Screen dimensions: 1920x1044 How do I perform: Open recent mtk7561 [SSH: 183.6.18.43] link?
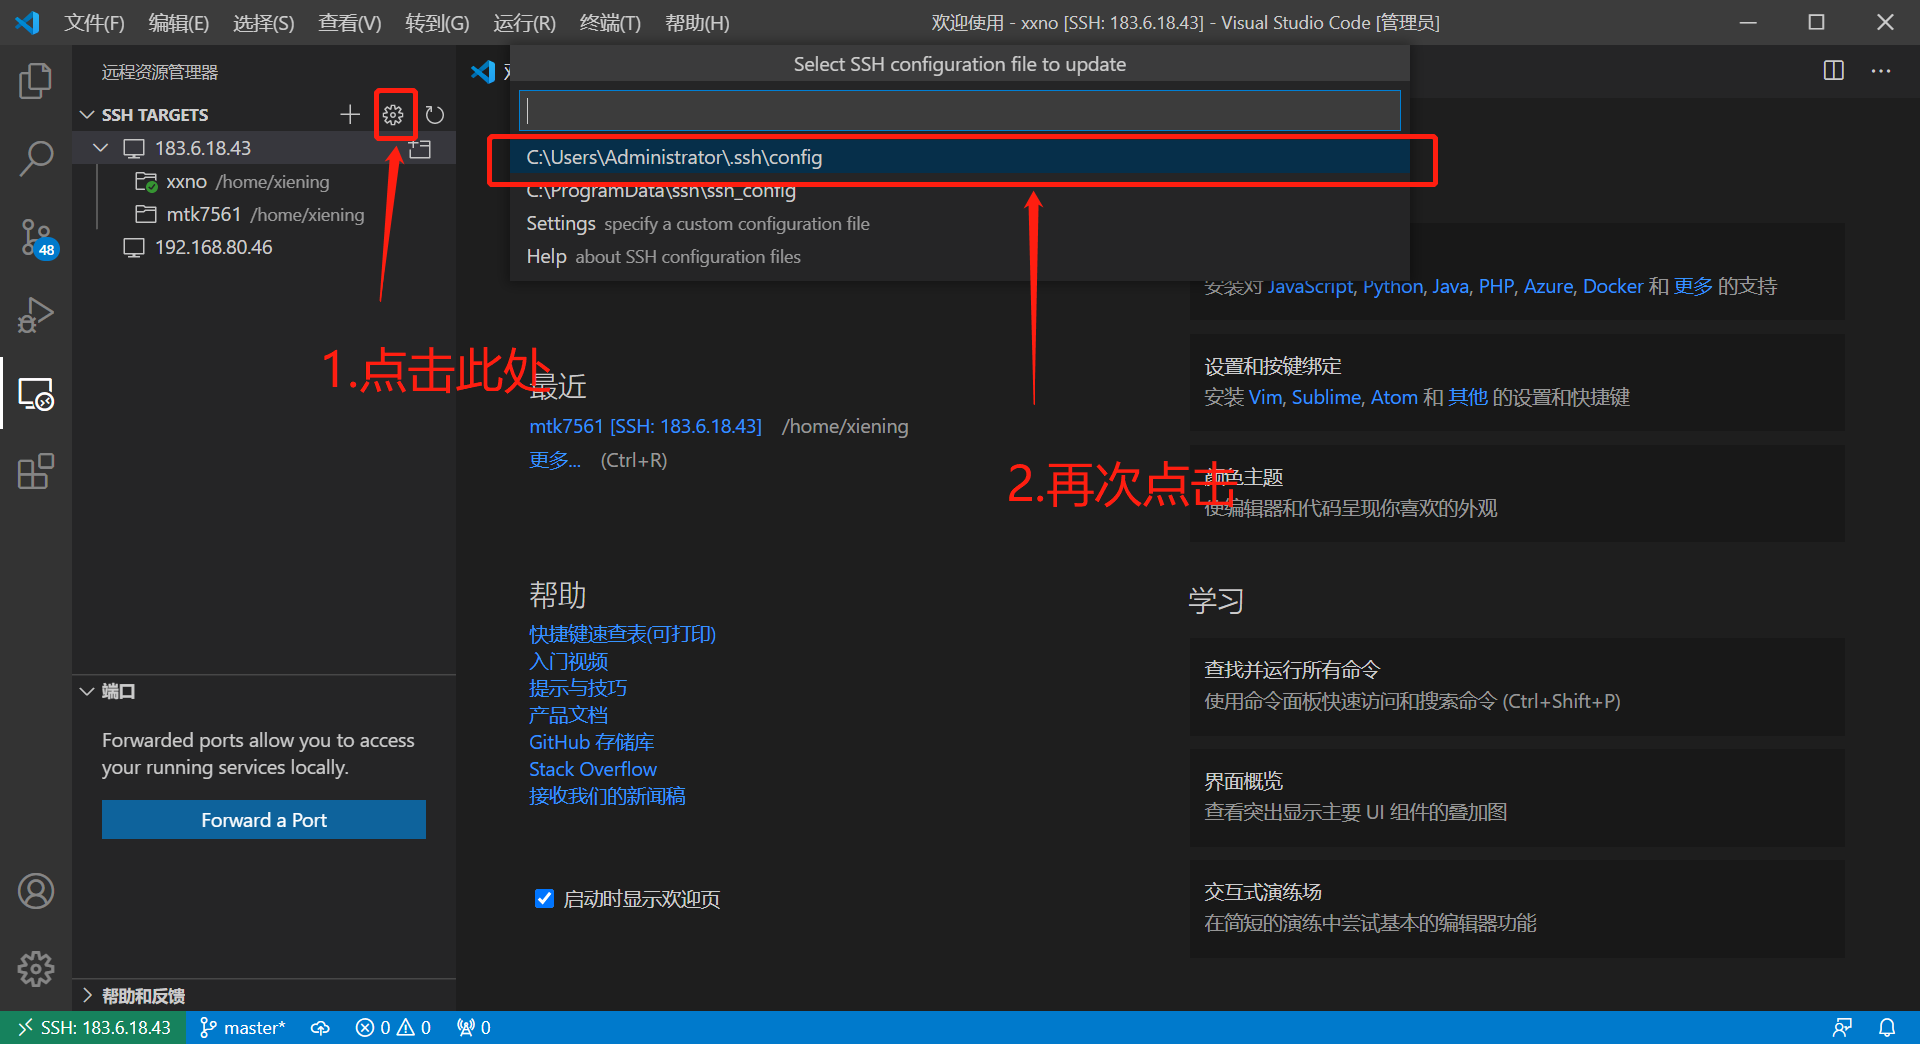click(645, 426)
